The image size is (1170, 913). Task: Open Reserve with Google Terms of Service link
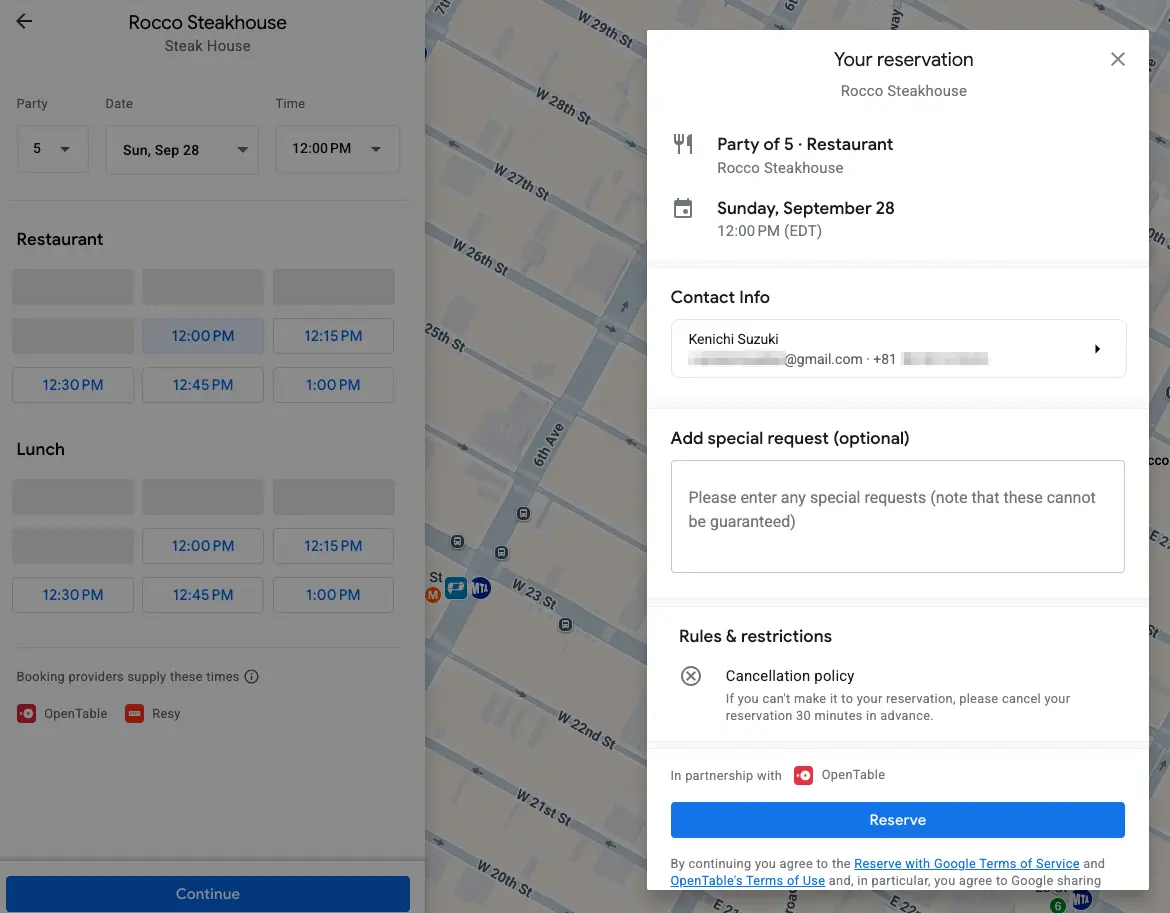point(966,863)
